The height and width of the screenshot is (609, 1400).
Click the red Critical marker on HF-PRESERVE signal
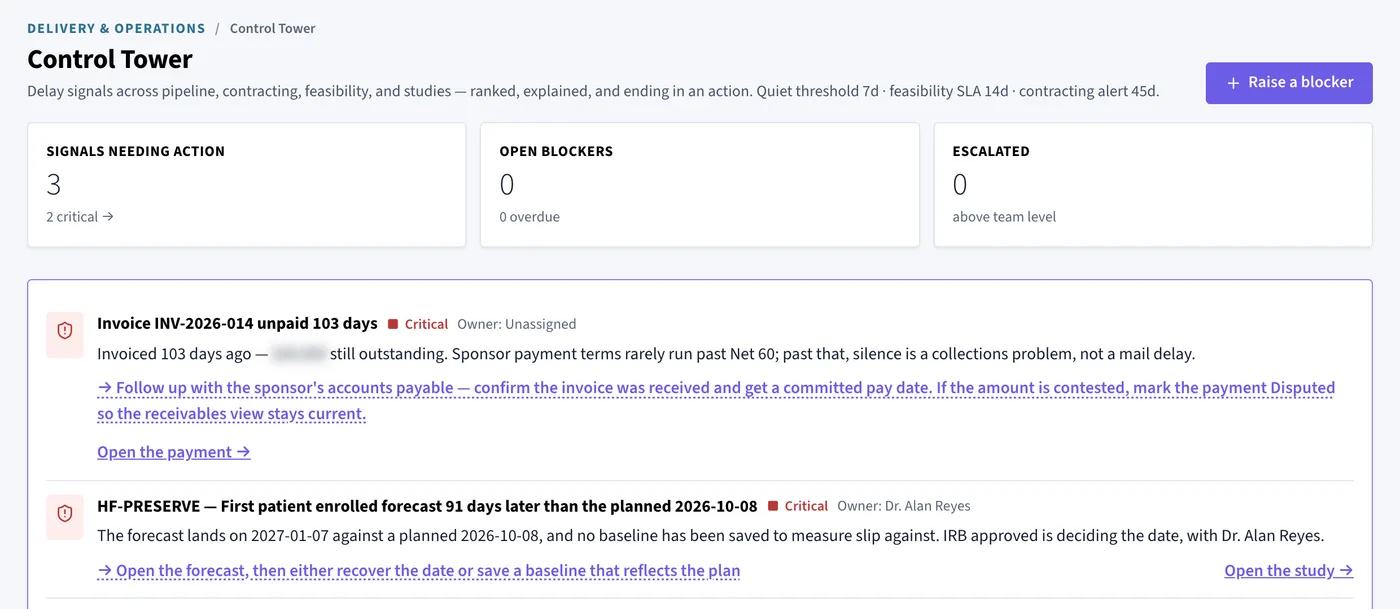pyautogui.click(x=798, y=506)
